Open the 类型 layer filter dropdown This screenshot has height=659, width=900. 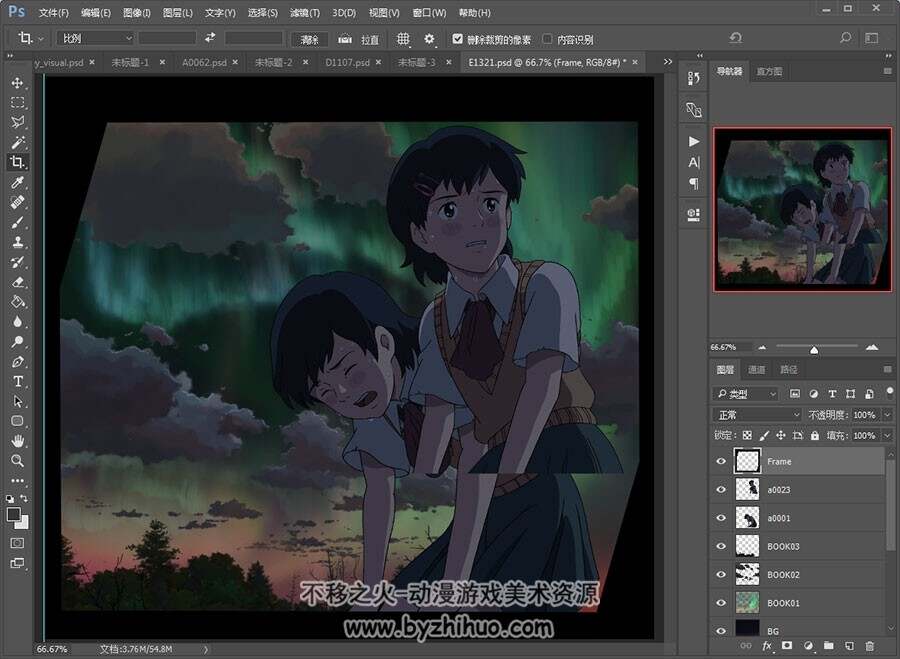tap(745, 394)
